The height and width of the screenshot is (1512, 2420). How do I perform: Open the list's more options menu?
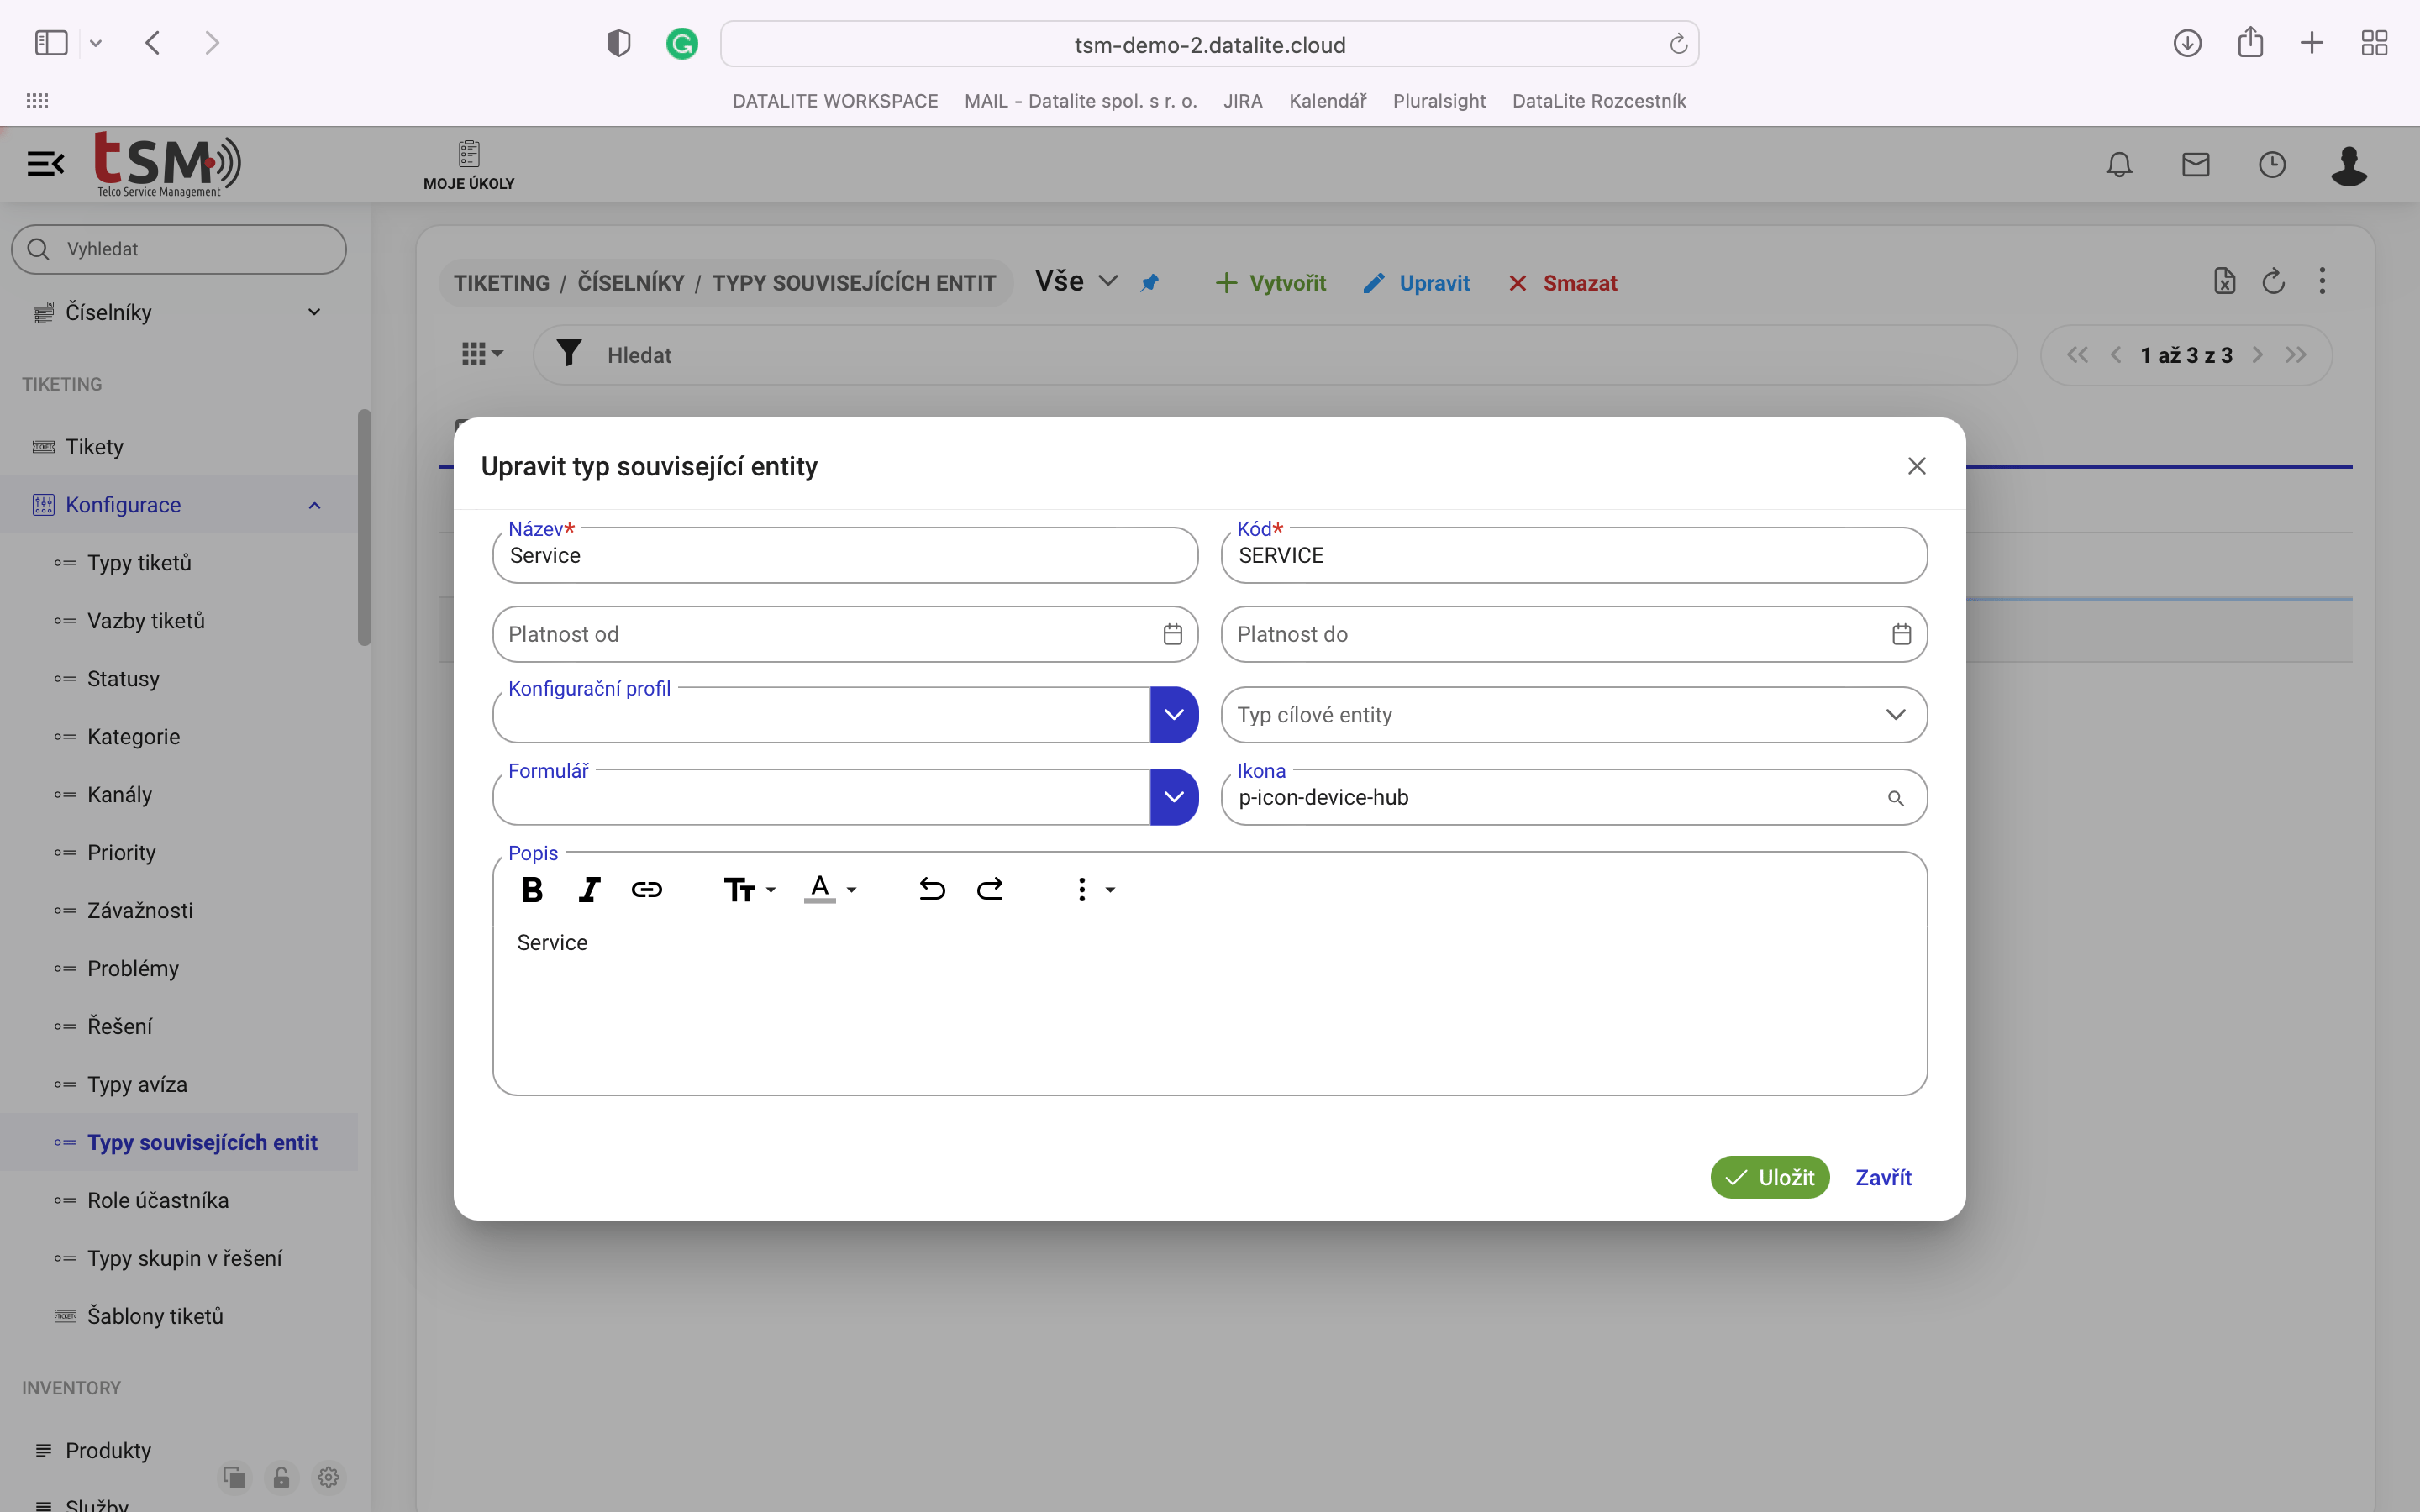[x=2322, y=281]
